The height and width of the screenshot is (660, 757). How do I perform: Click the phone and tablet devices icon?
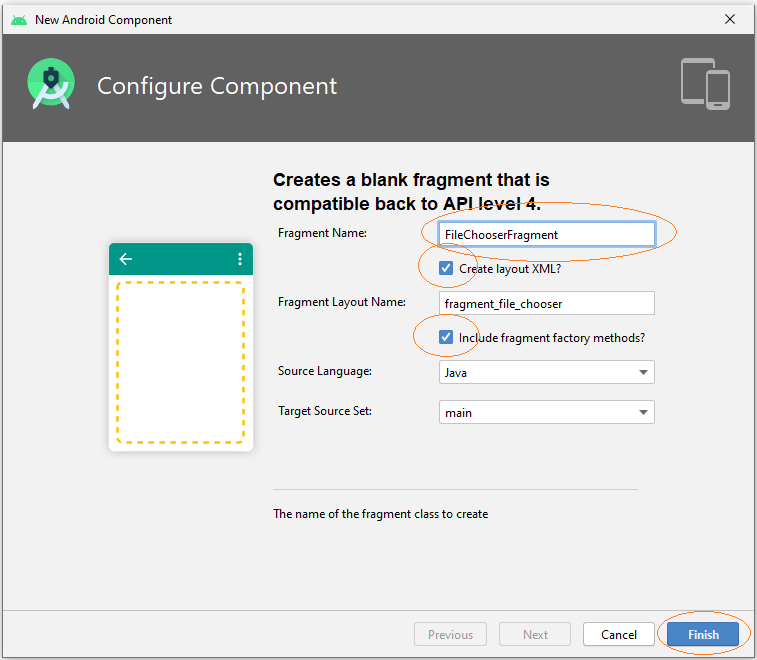(705, 84)
